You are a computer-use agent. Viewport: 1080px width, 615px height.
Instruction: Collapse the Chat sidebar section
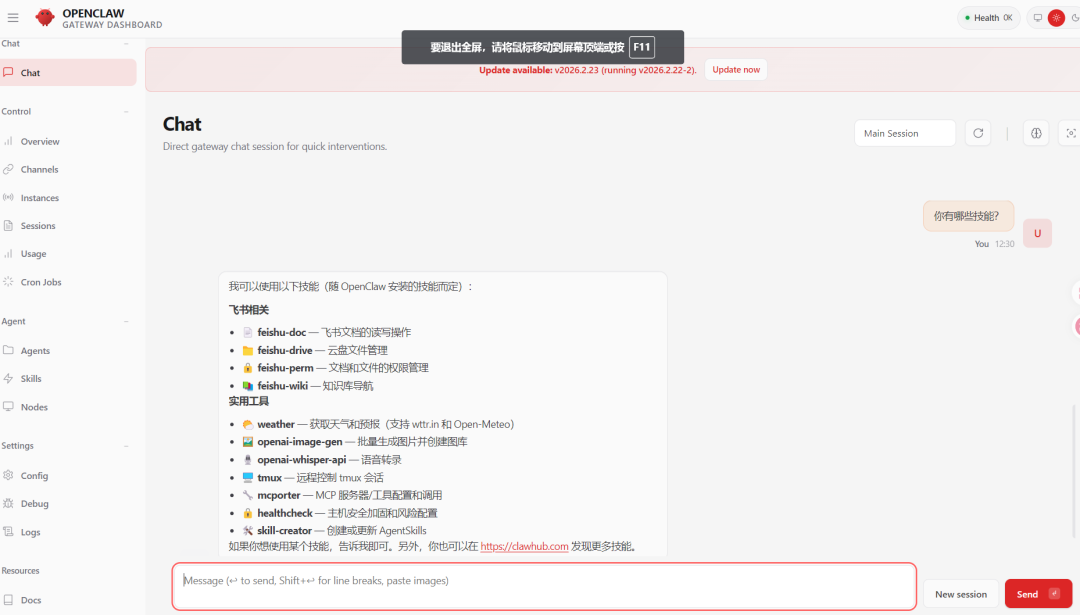126,43
